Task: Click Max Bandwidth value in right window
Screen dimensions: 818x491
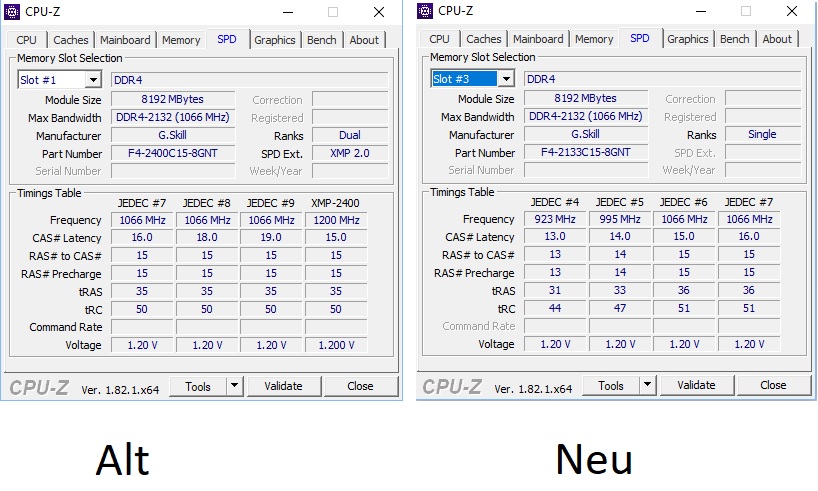Action: coord(586,116)
